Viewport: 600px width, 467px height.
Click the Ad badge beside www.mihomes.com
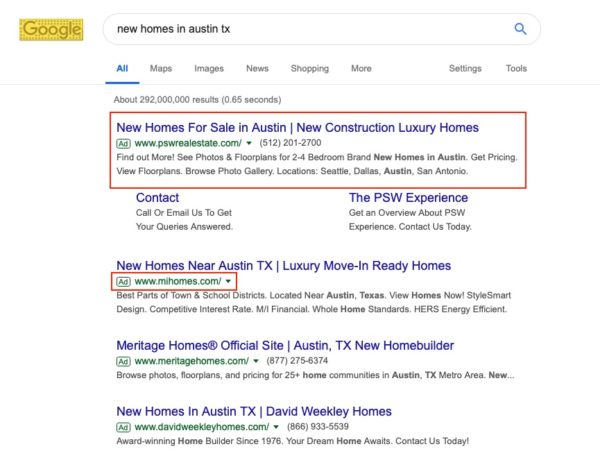pyautogui.click(x=123, y=282)
